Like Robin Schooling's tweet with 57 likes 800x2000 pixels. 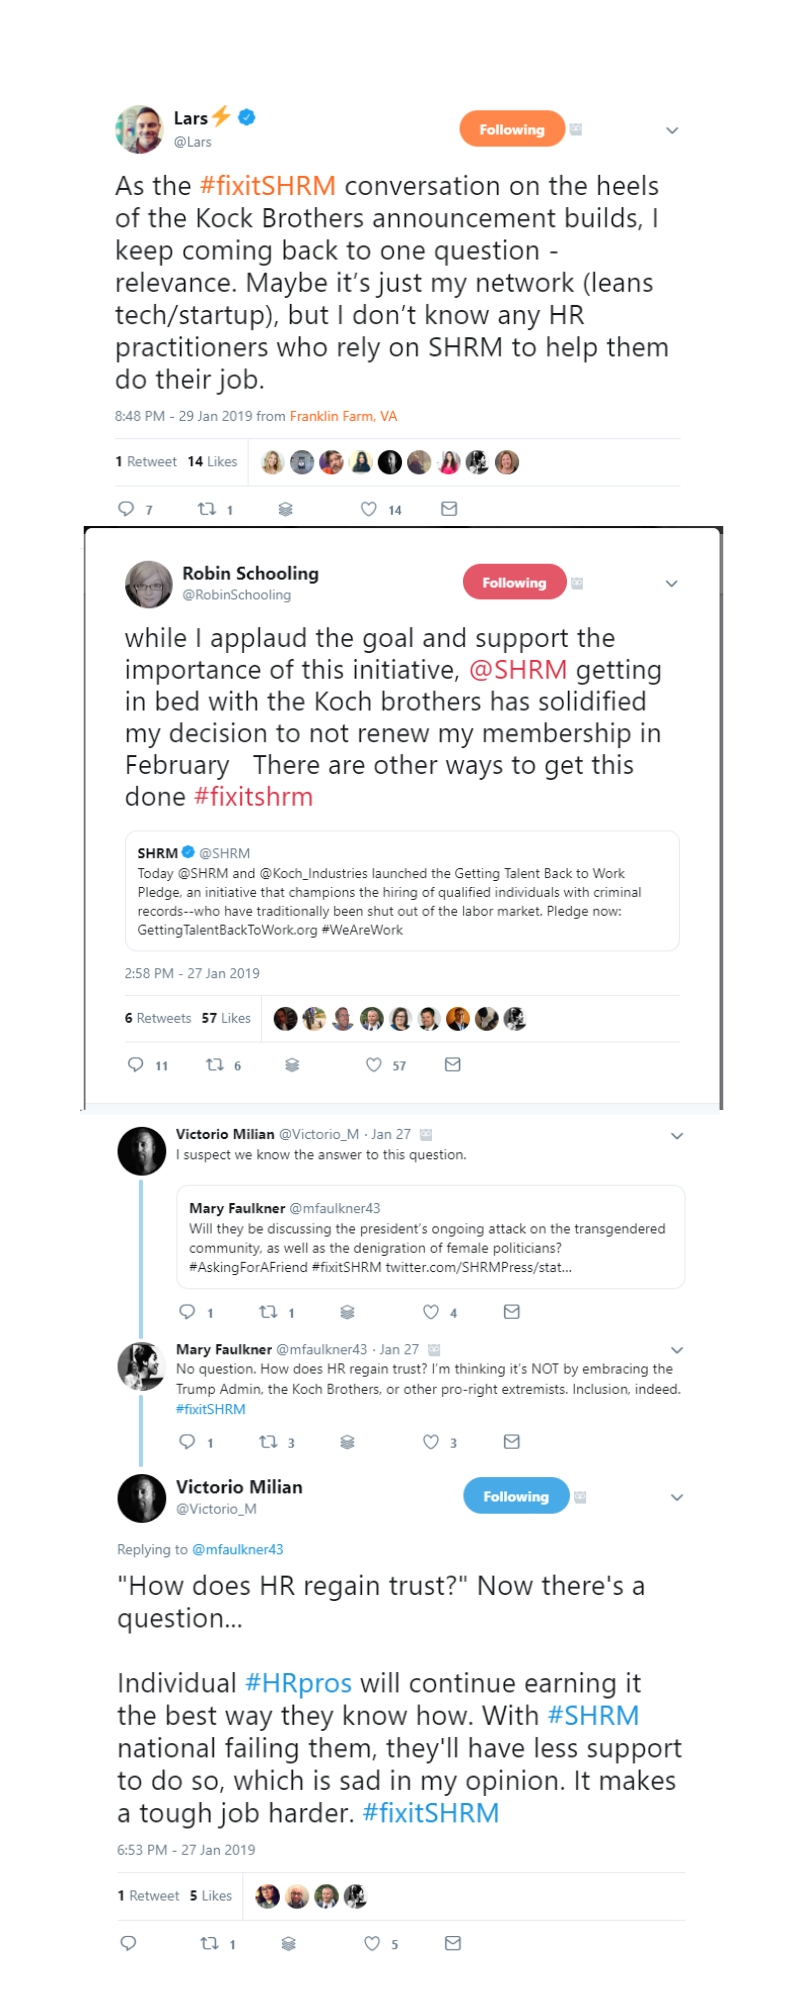tap(374, 1065)
